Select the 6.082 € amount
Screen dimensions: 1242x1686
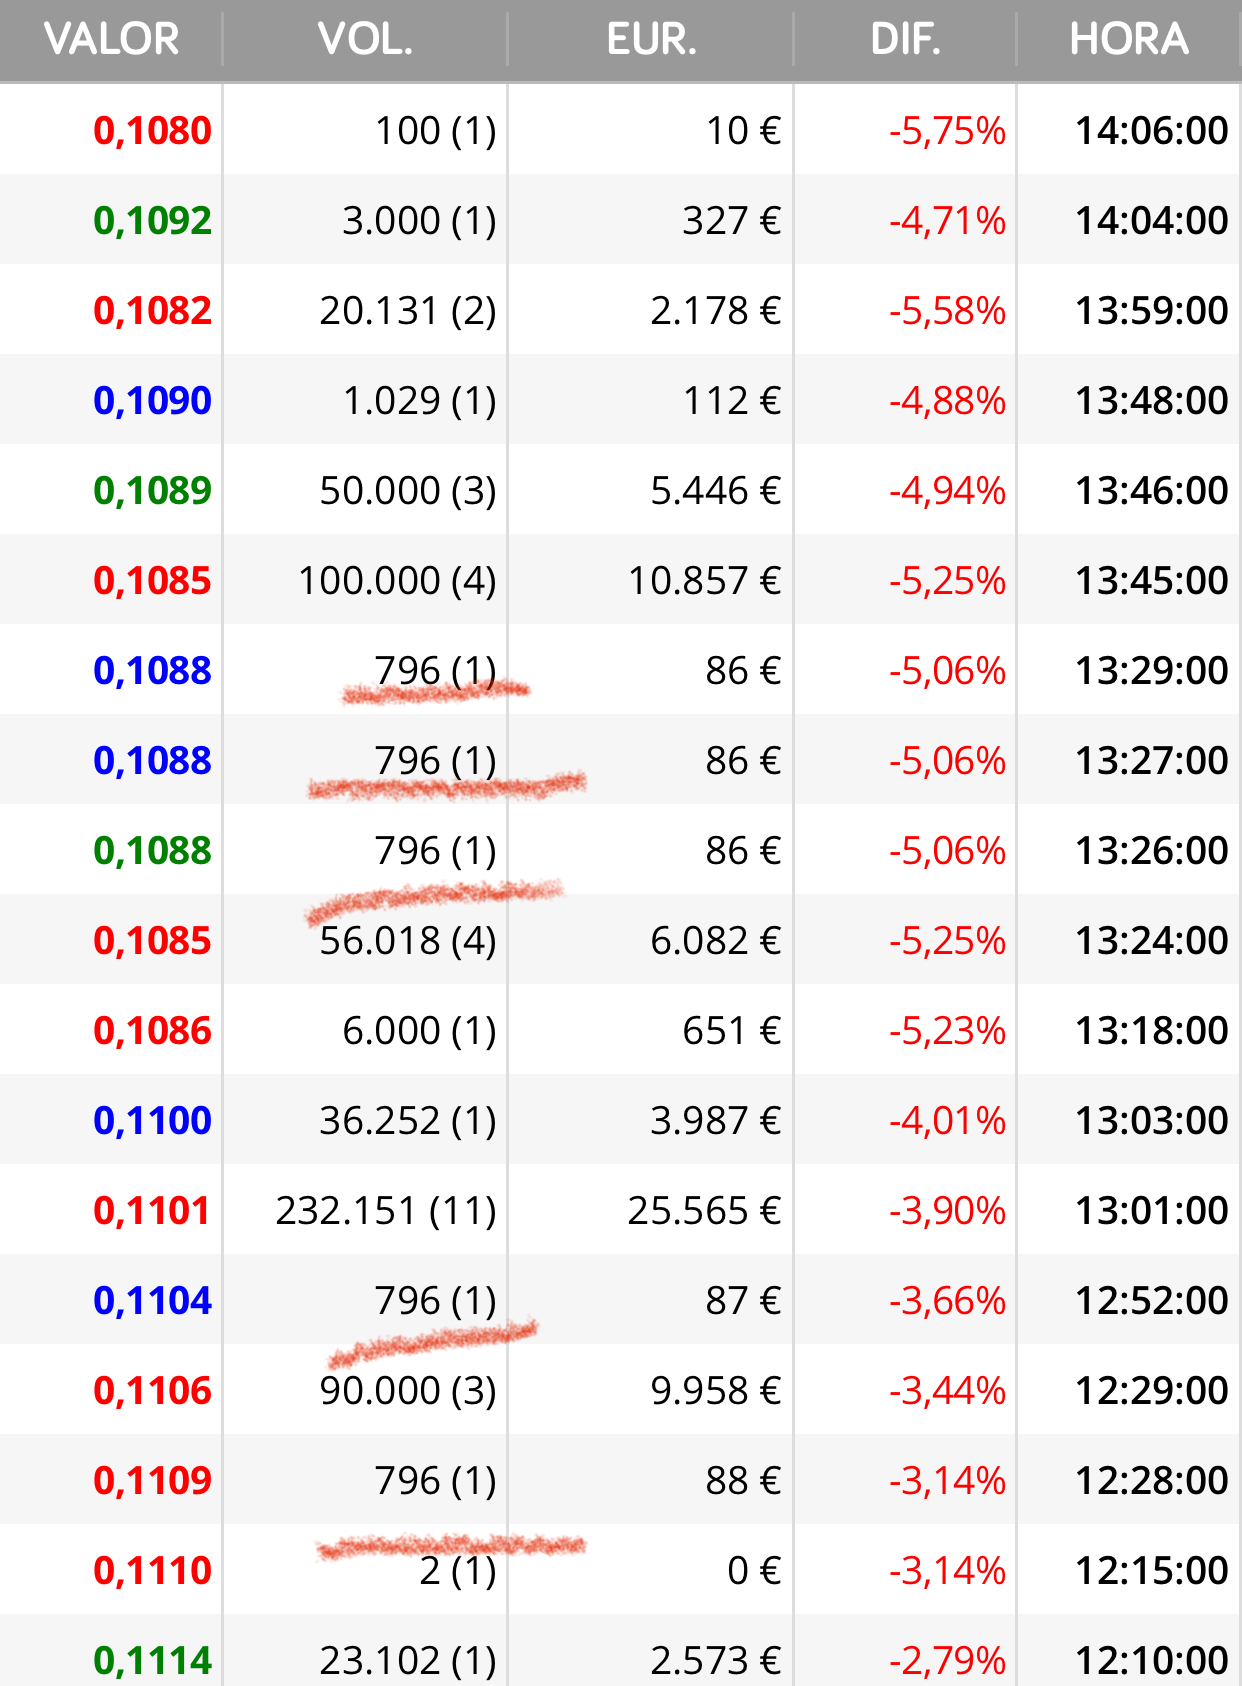pyautogui.click(x=715, y=941)
